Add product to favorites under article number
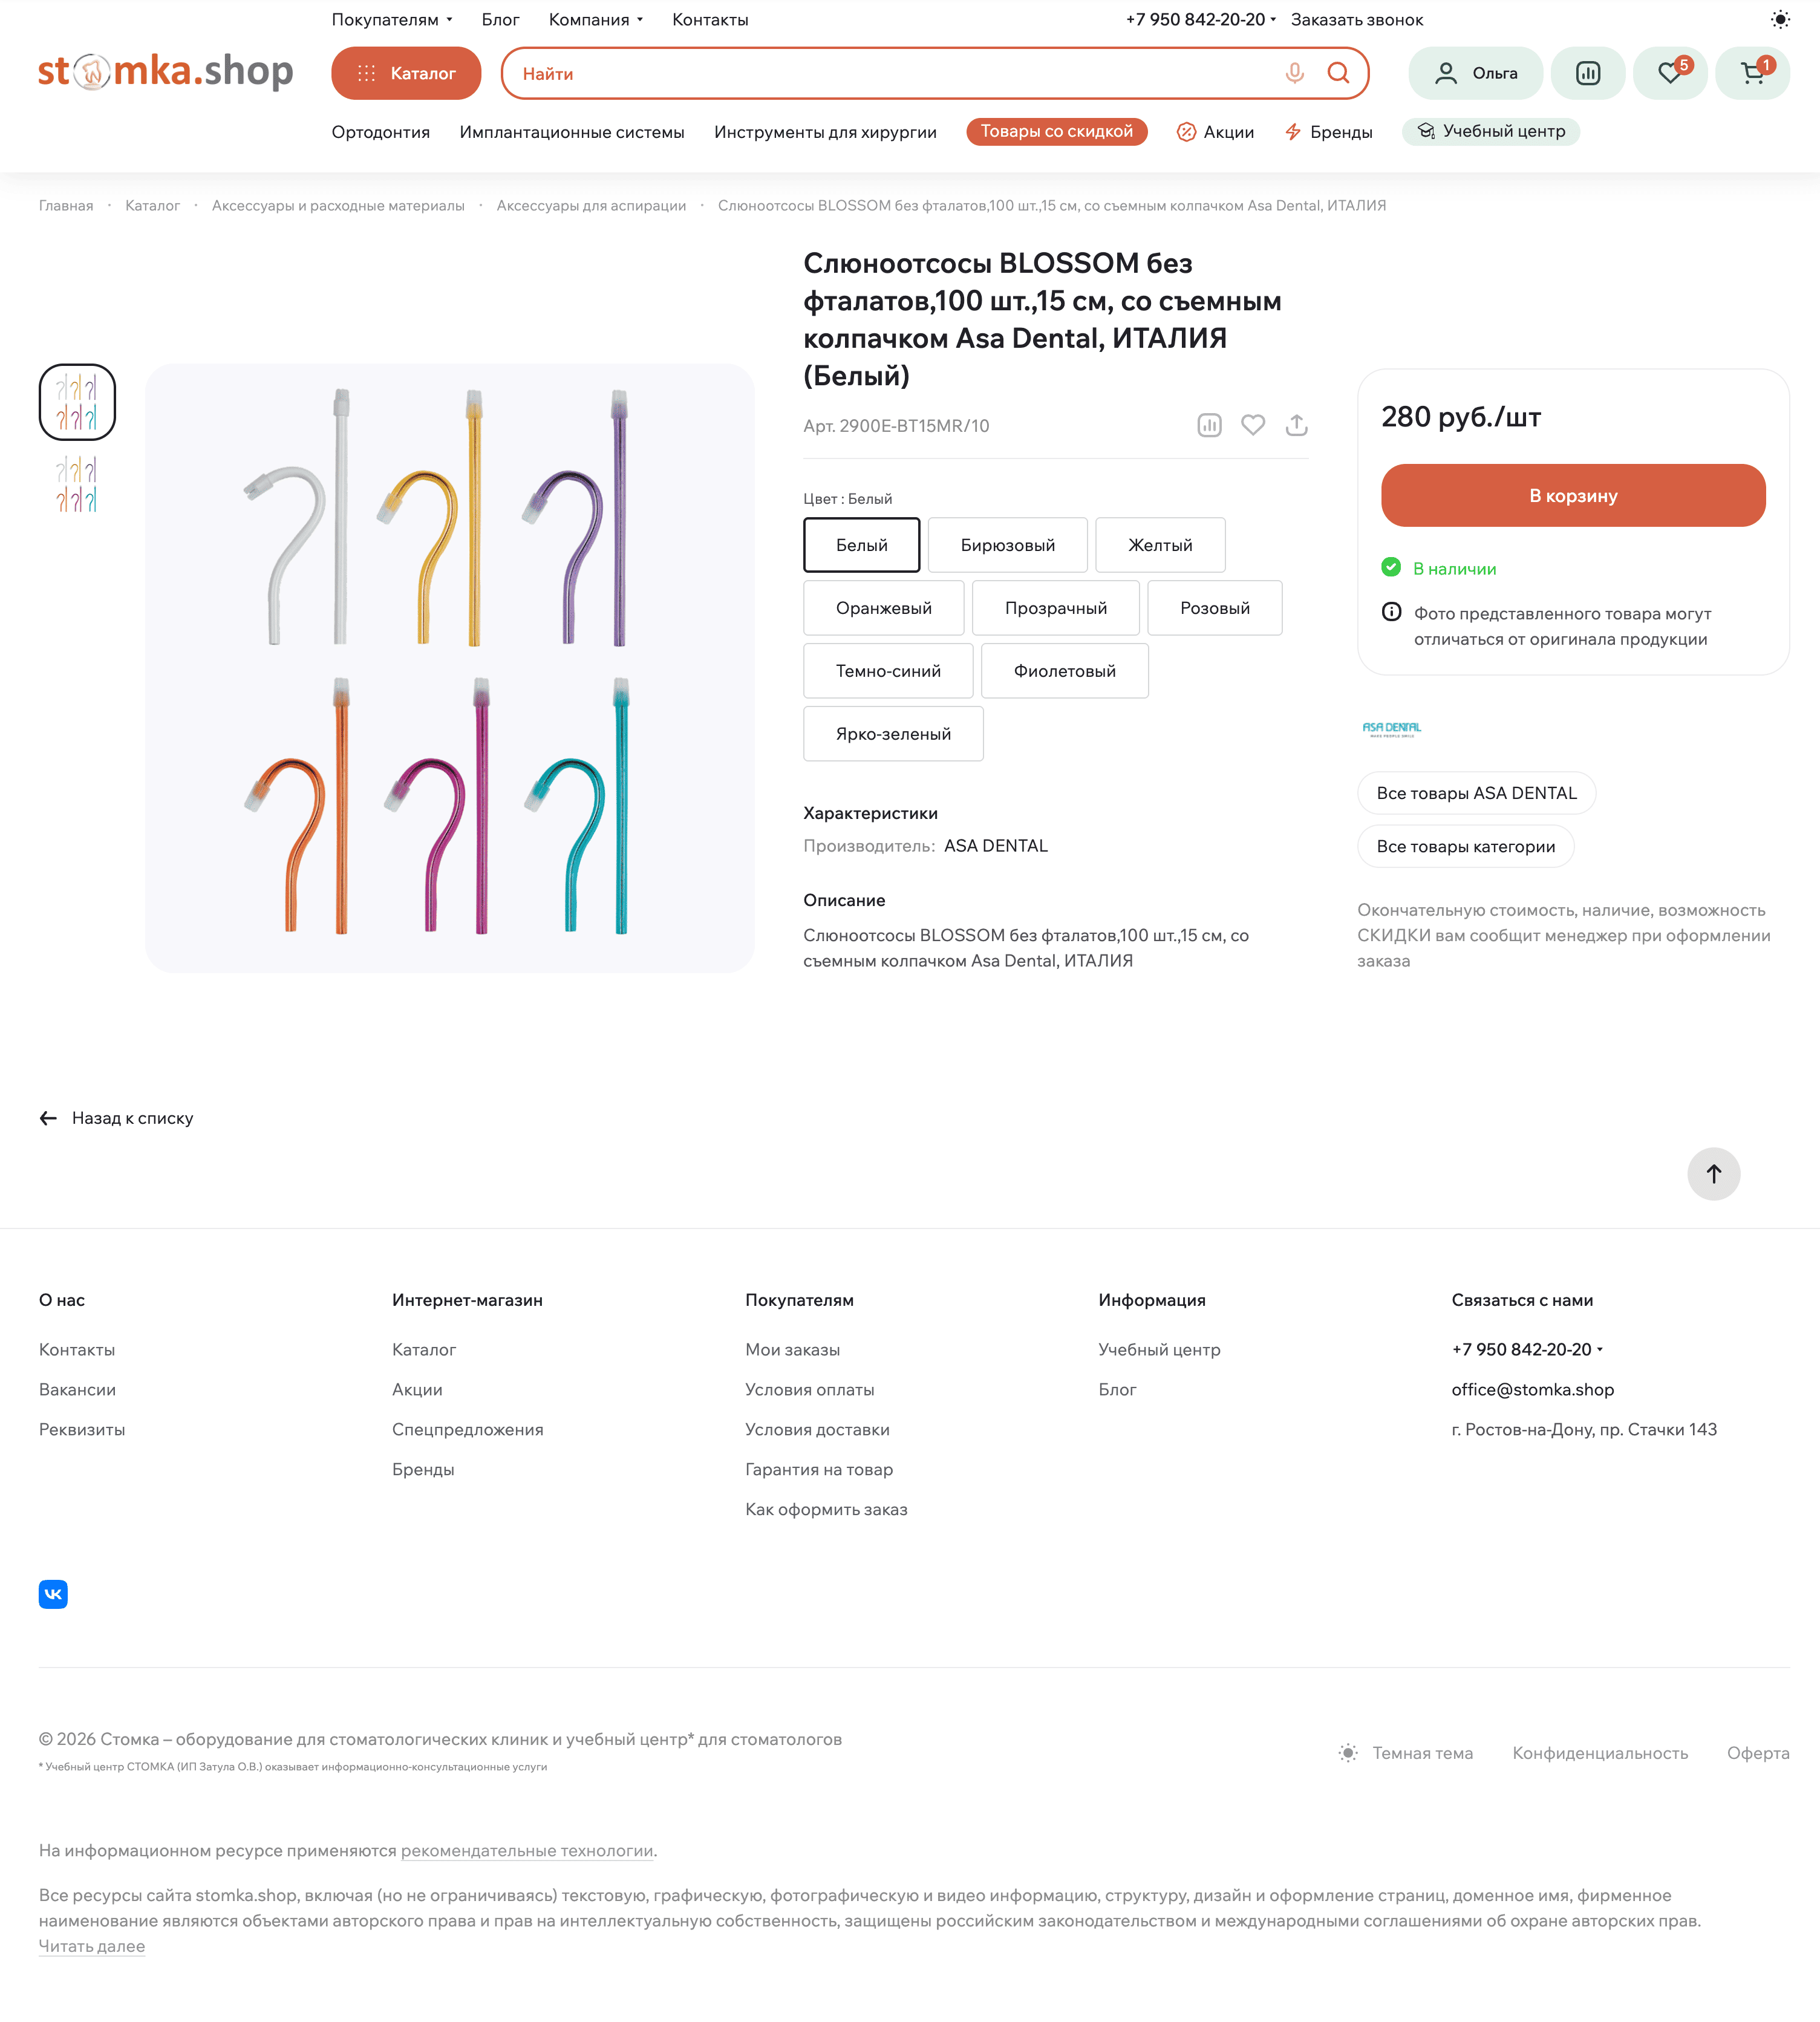 1252,425
